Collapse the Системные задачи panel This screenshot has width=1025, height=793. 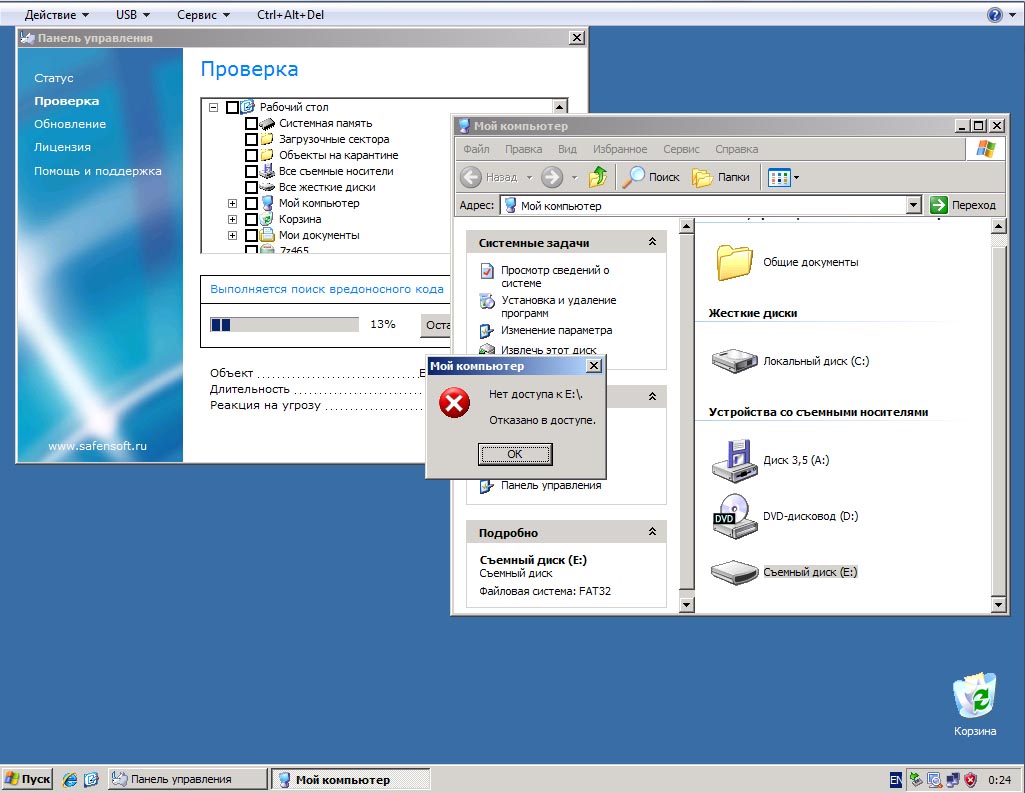point(652,242)
